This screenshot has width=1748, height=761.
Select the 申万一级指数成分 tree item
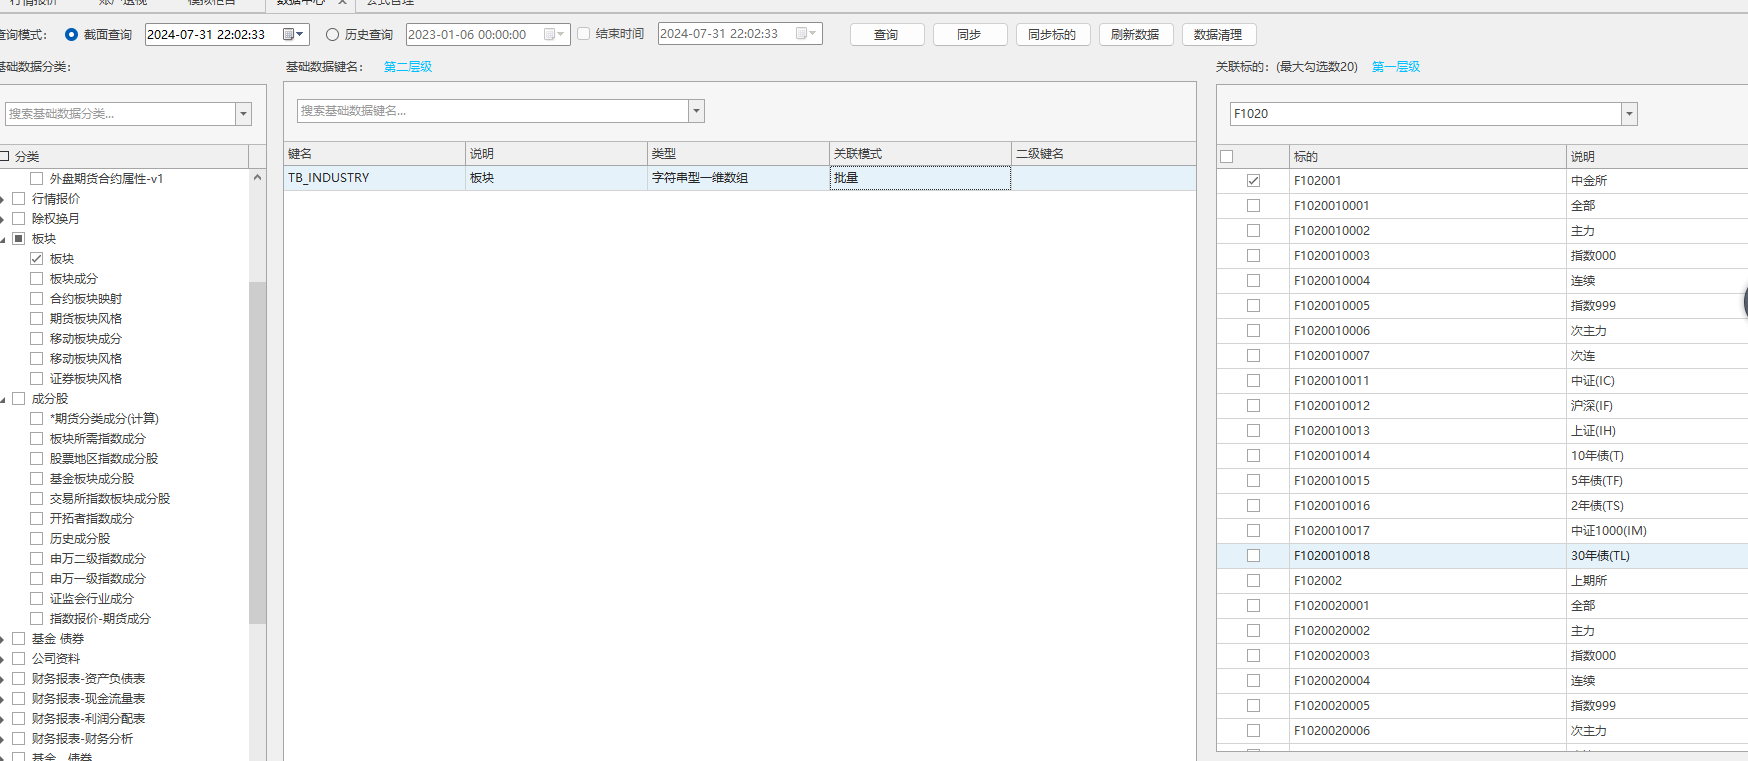click(x=98, y=579)
